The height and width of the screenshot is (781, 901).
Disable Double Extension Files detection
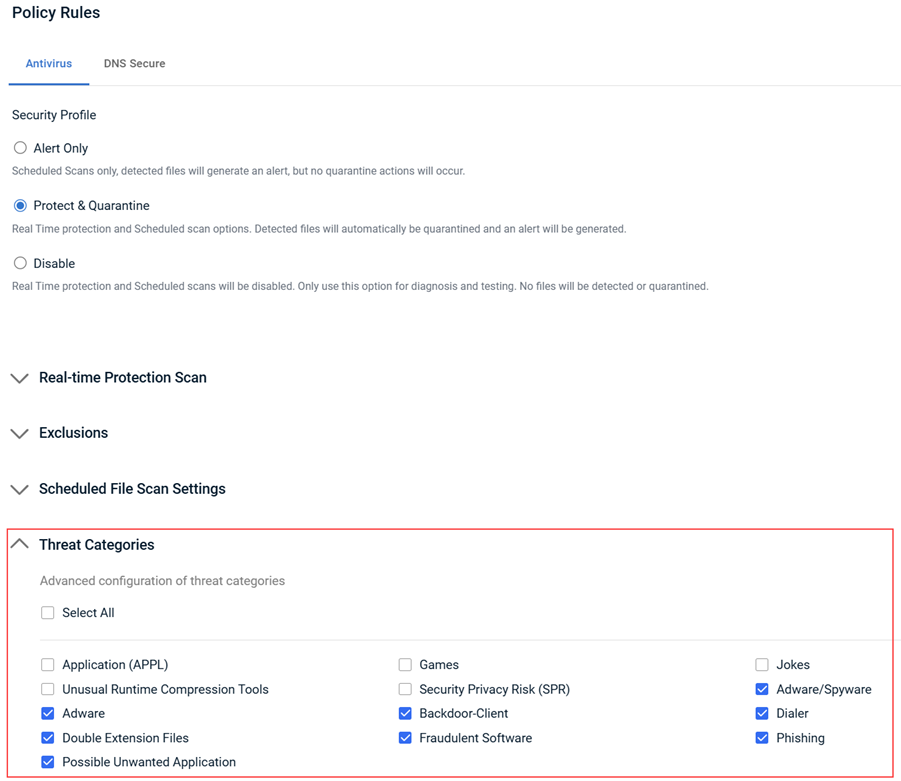point(48,738)
